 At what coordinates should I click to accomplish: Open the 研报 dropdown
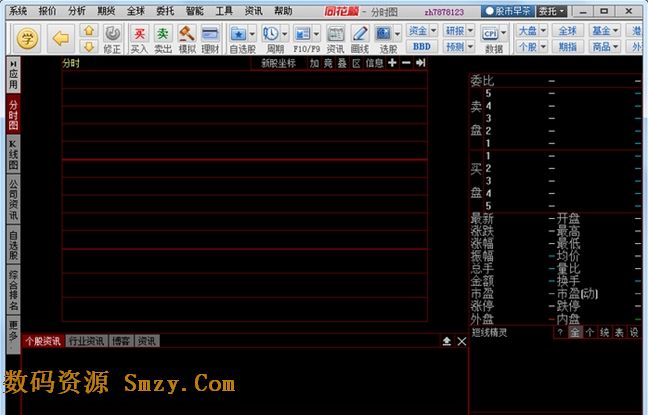click(459, 31)
